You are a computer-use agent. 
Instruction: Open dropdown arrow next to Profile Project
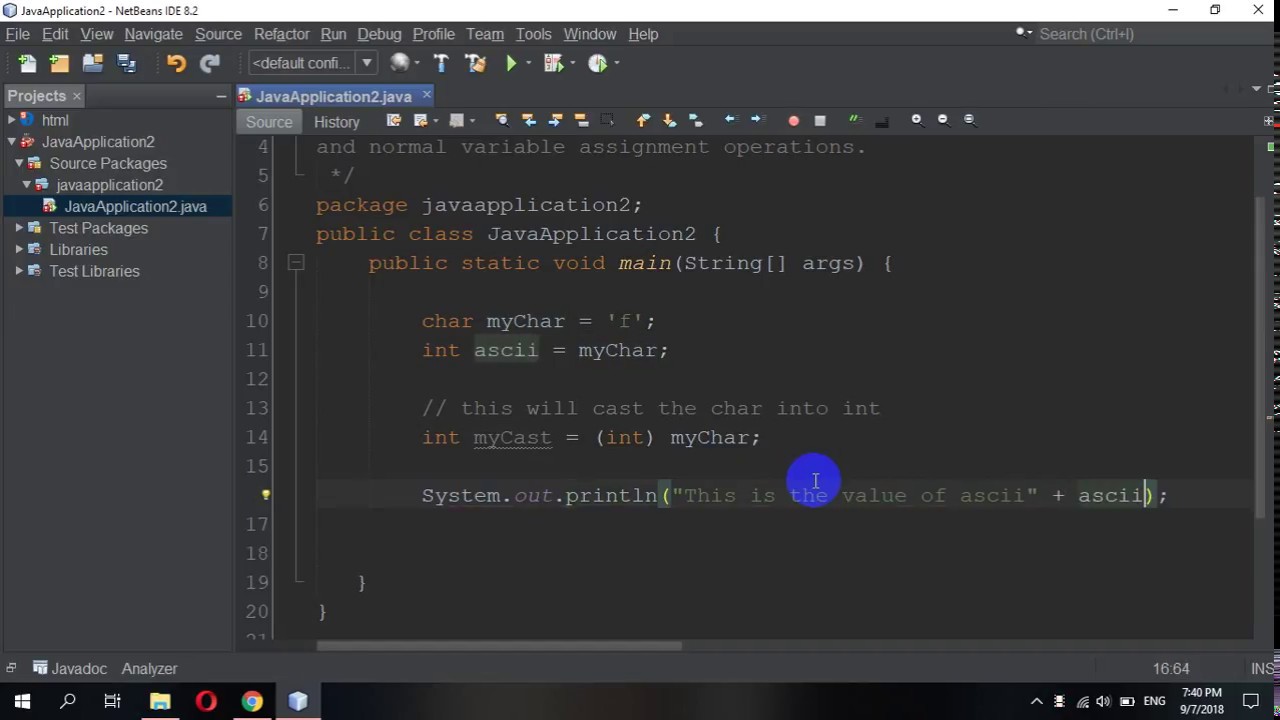click(x=617, y=63)
